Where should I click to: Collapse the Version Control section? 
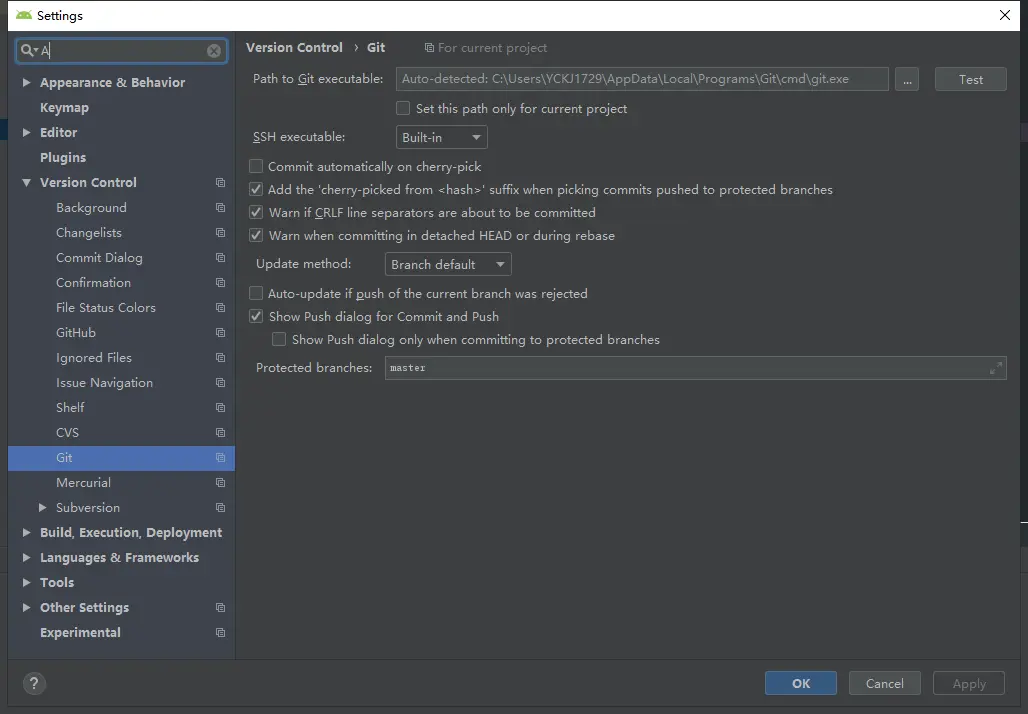[26, 183]
